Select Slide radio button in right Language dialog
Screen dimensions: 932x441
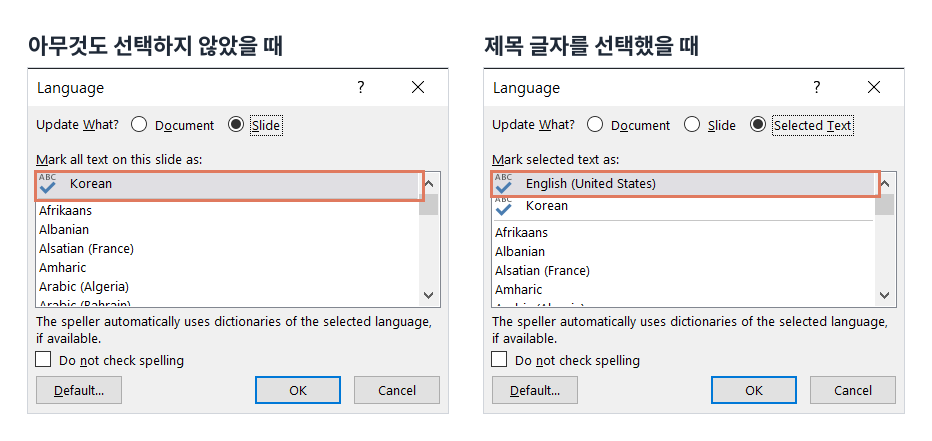tap(691, 125)
